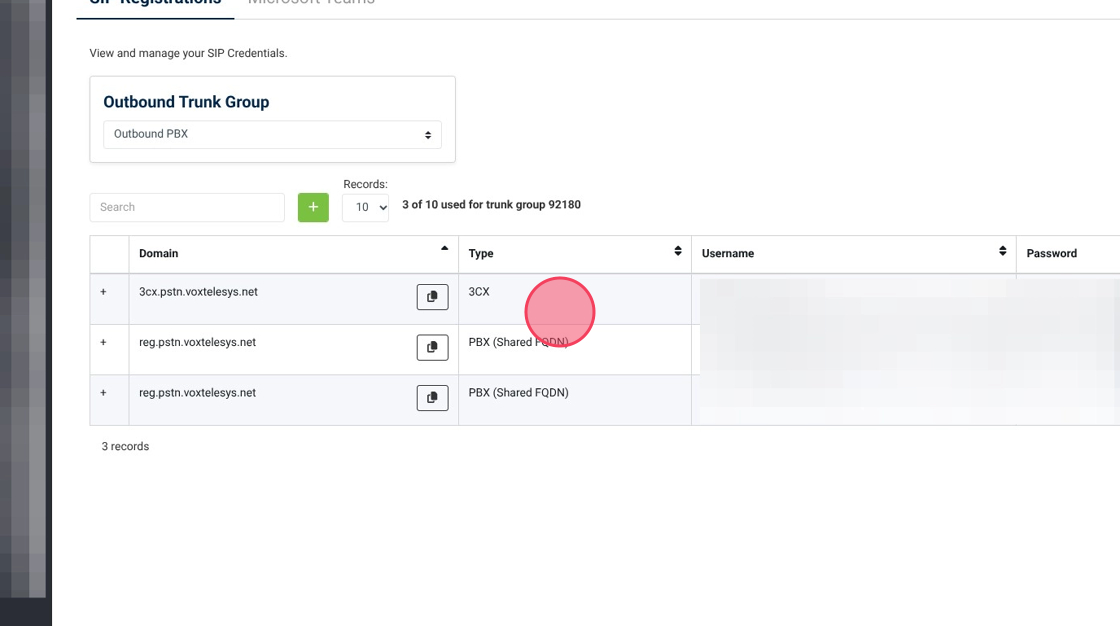Click the 3cx.pstn.voxtelesys.net domain text
The height and width of the screenshot is (626, 1120).
point(198,292)
